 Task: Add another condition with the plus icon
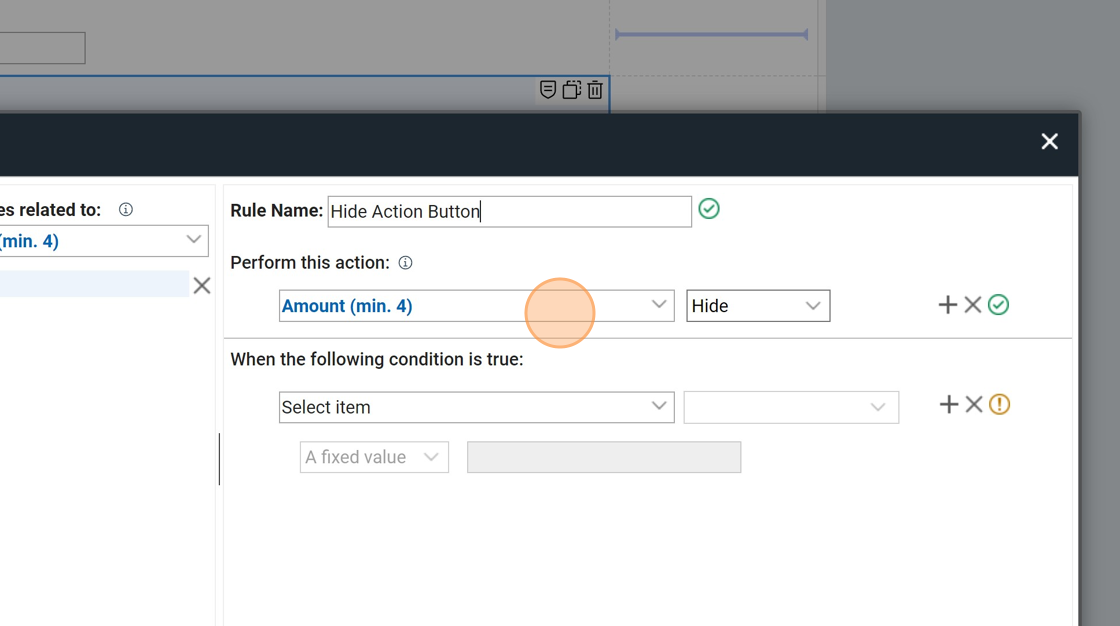[x=949, y=404]
